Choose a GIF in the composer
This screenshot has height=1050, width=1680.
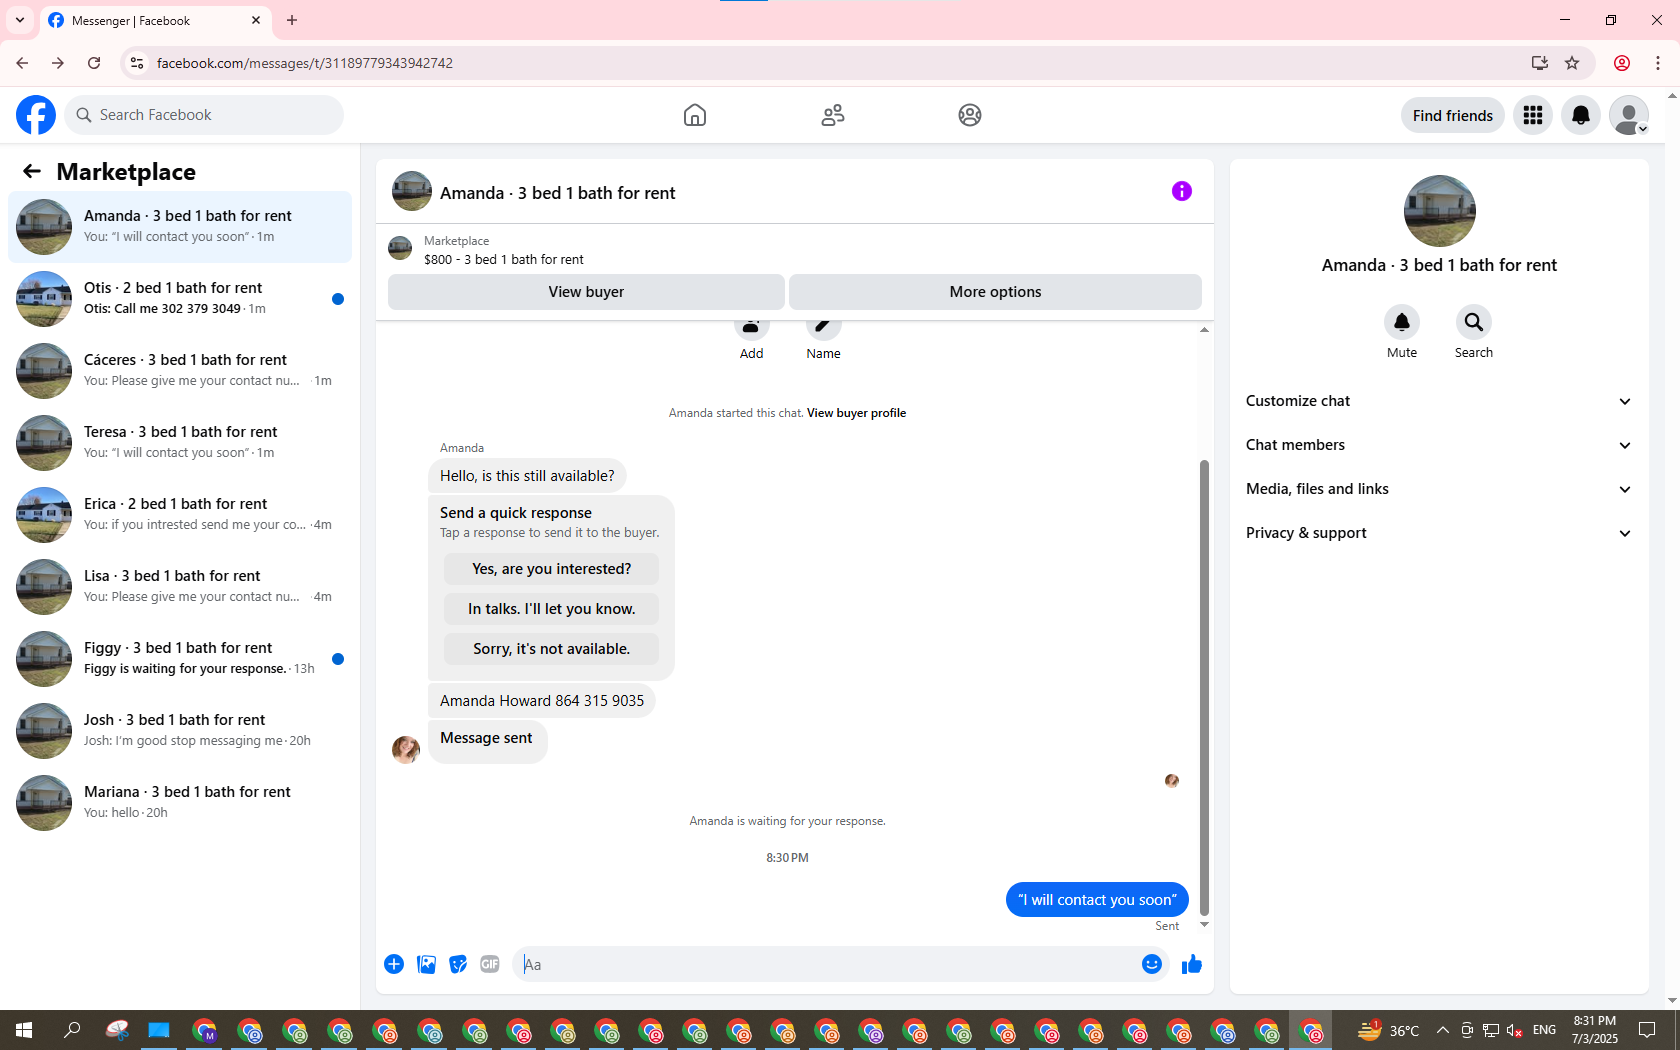[x=490, y=964]
